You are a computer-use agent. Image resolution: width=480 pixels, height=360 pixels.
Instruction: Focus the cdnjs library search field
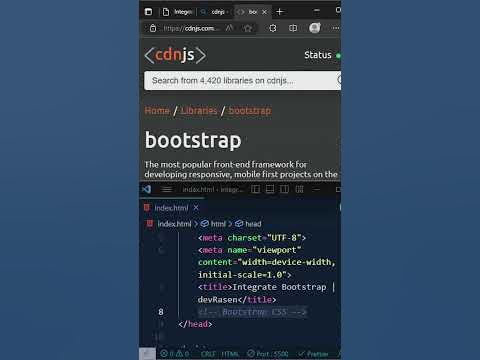[x=242, y=80]
